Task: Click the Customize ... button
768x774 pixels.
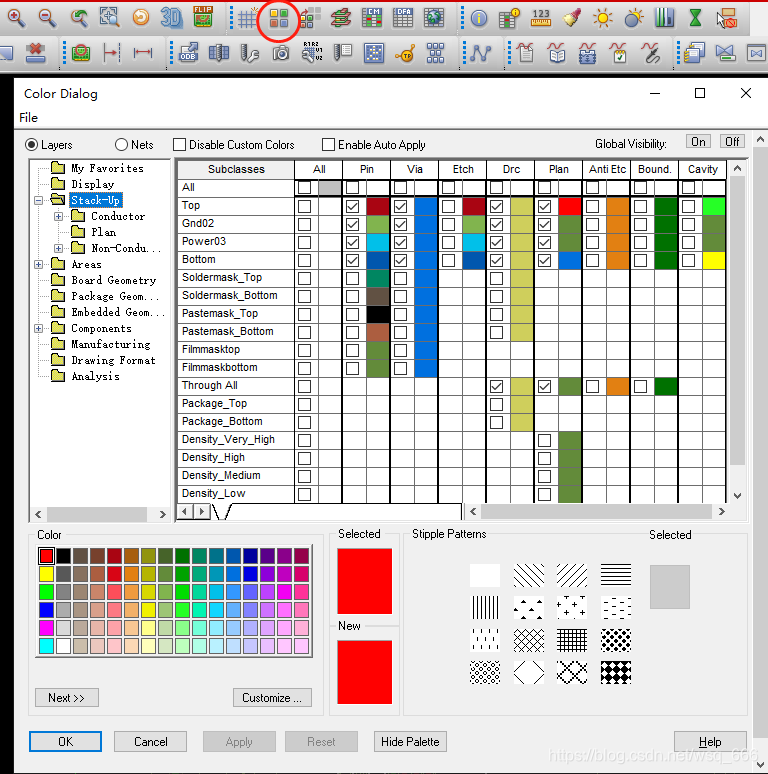Action: [272, 697]
